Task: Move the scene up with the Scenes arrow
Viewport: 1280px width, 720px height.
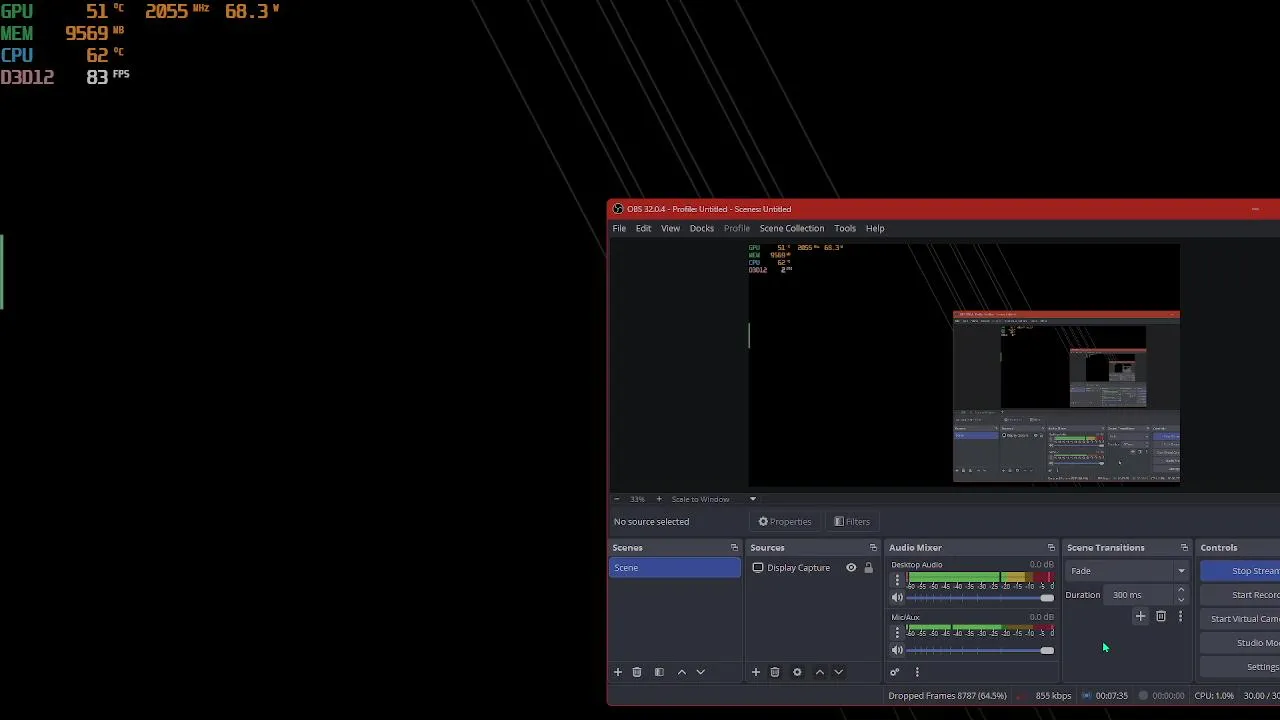Action: (x=682, y=672)
